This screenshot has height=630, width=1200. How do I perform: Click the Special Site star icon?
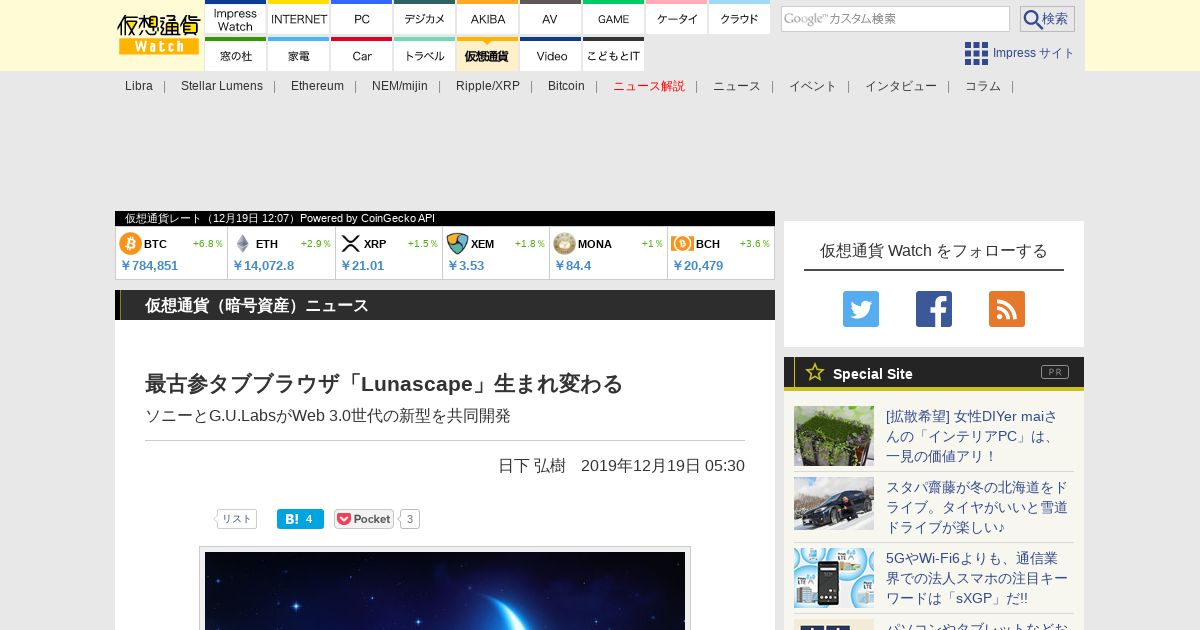(815, 372)
